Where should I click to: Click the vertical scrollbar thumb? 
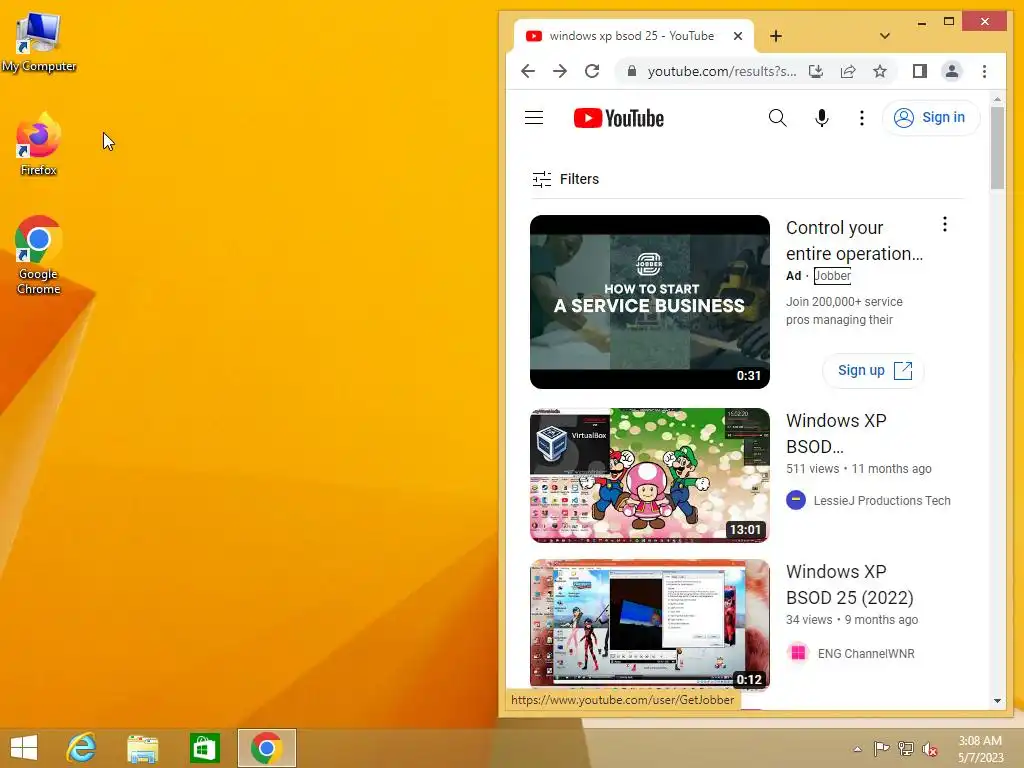997,148
